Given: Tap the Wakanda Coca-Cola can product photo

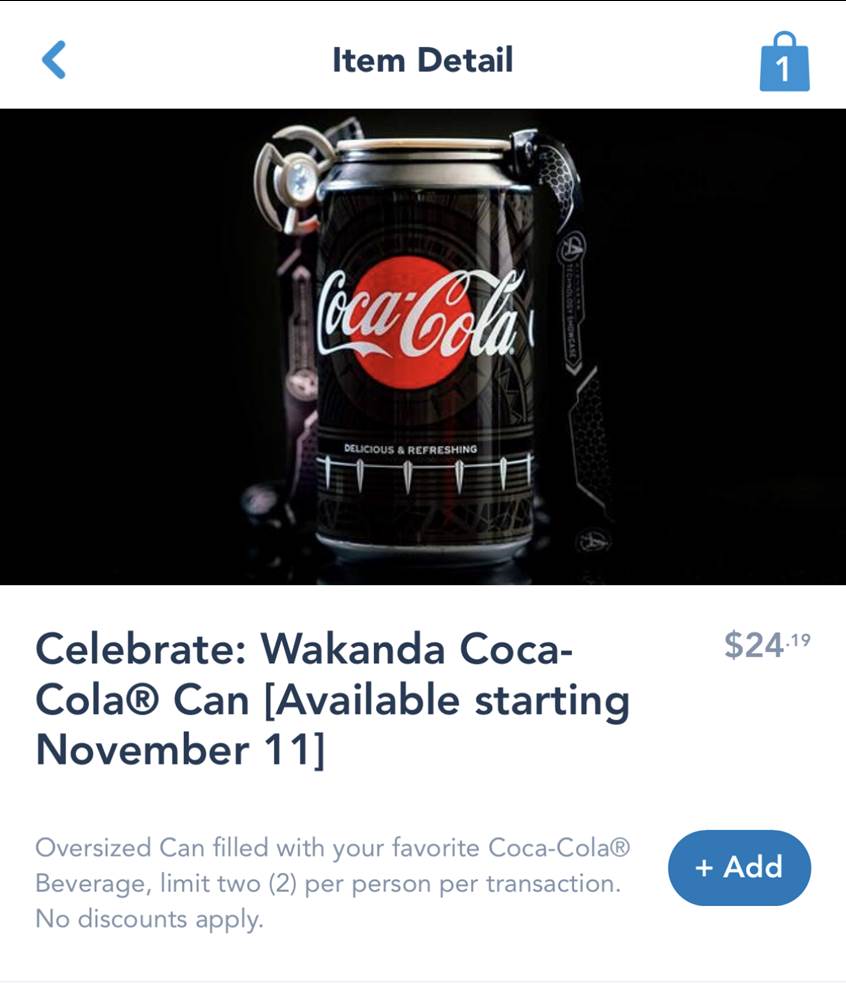Looking at the screenshot, I should click(x=423, y=346).
